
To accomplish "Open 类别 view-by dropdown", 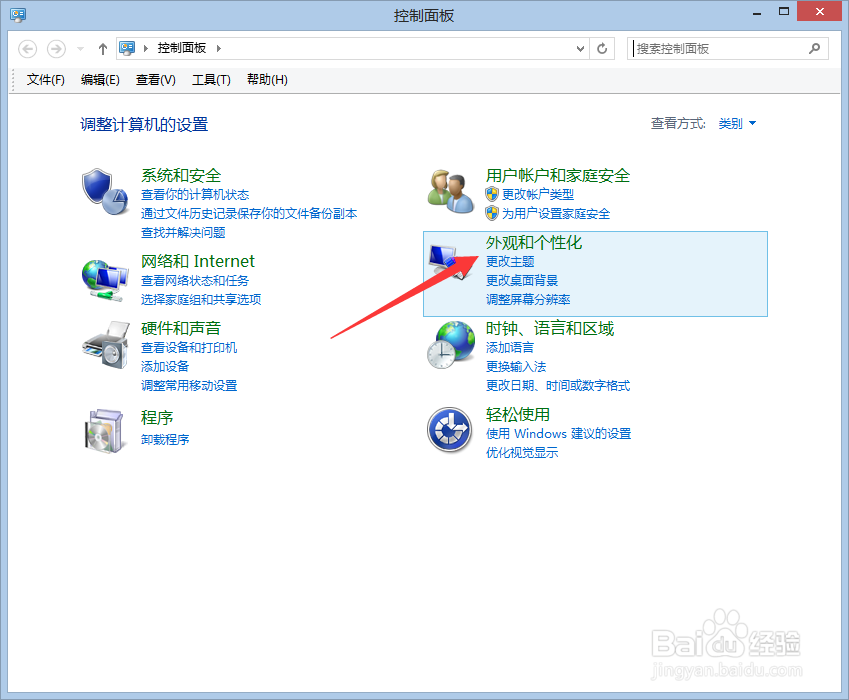I will click(737, 123).
